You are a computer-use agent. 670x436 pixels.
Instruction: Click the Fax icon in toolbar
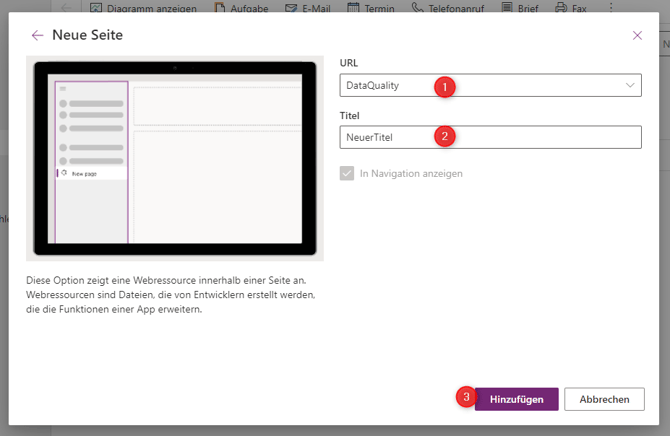[x=560, y=8]
